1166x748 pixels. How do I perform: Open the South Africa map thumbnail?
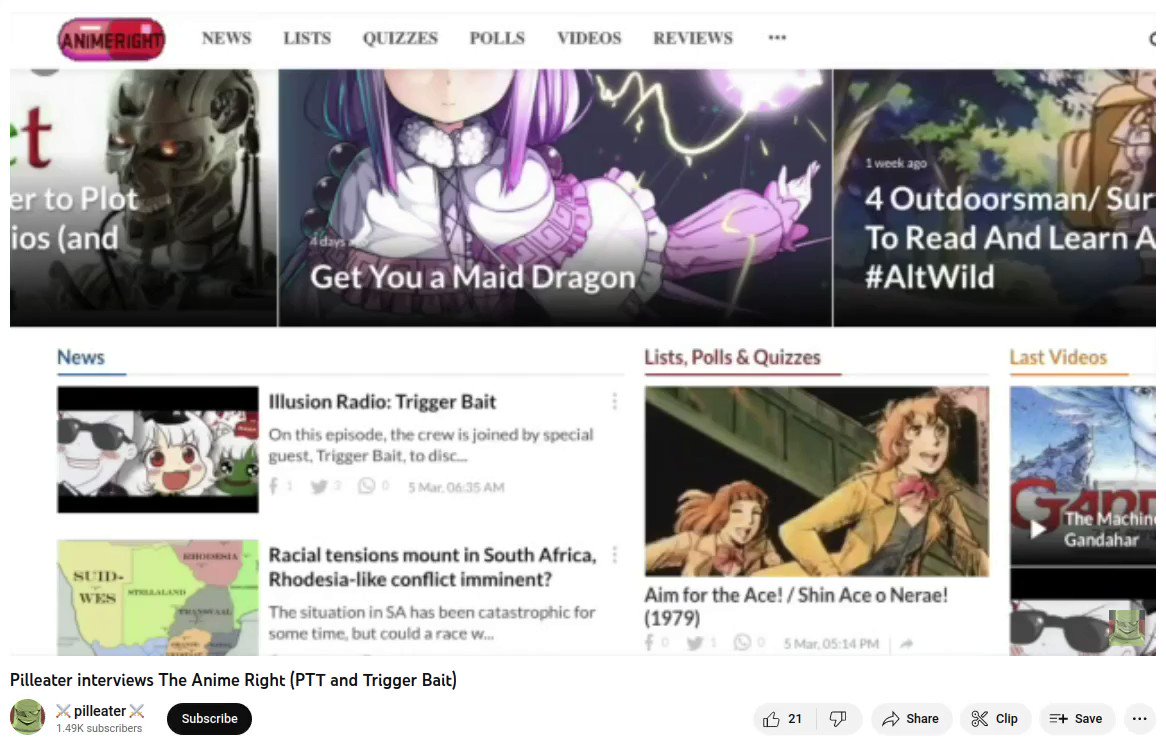[158, 598]
